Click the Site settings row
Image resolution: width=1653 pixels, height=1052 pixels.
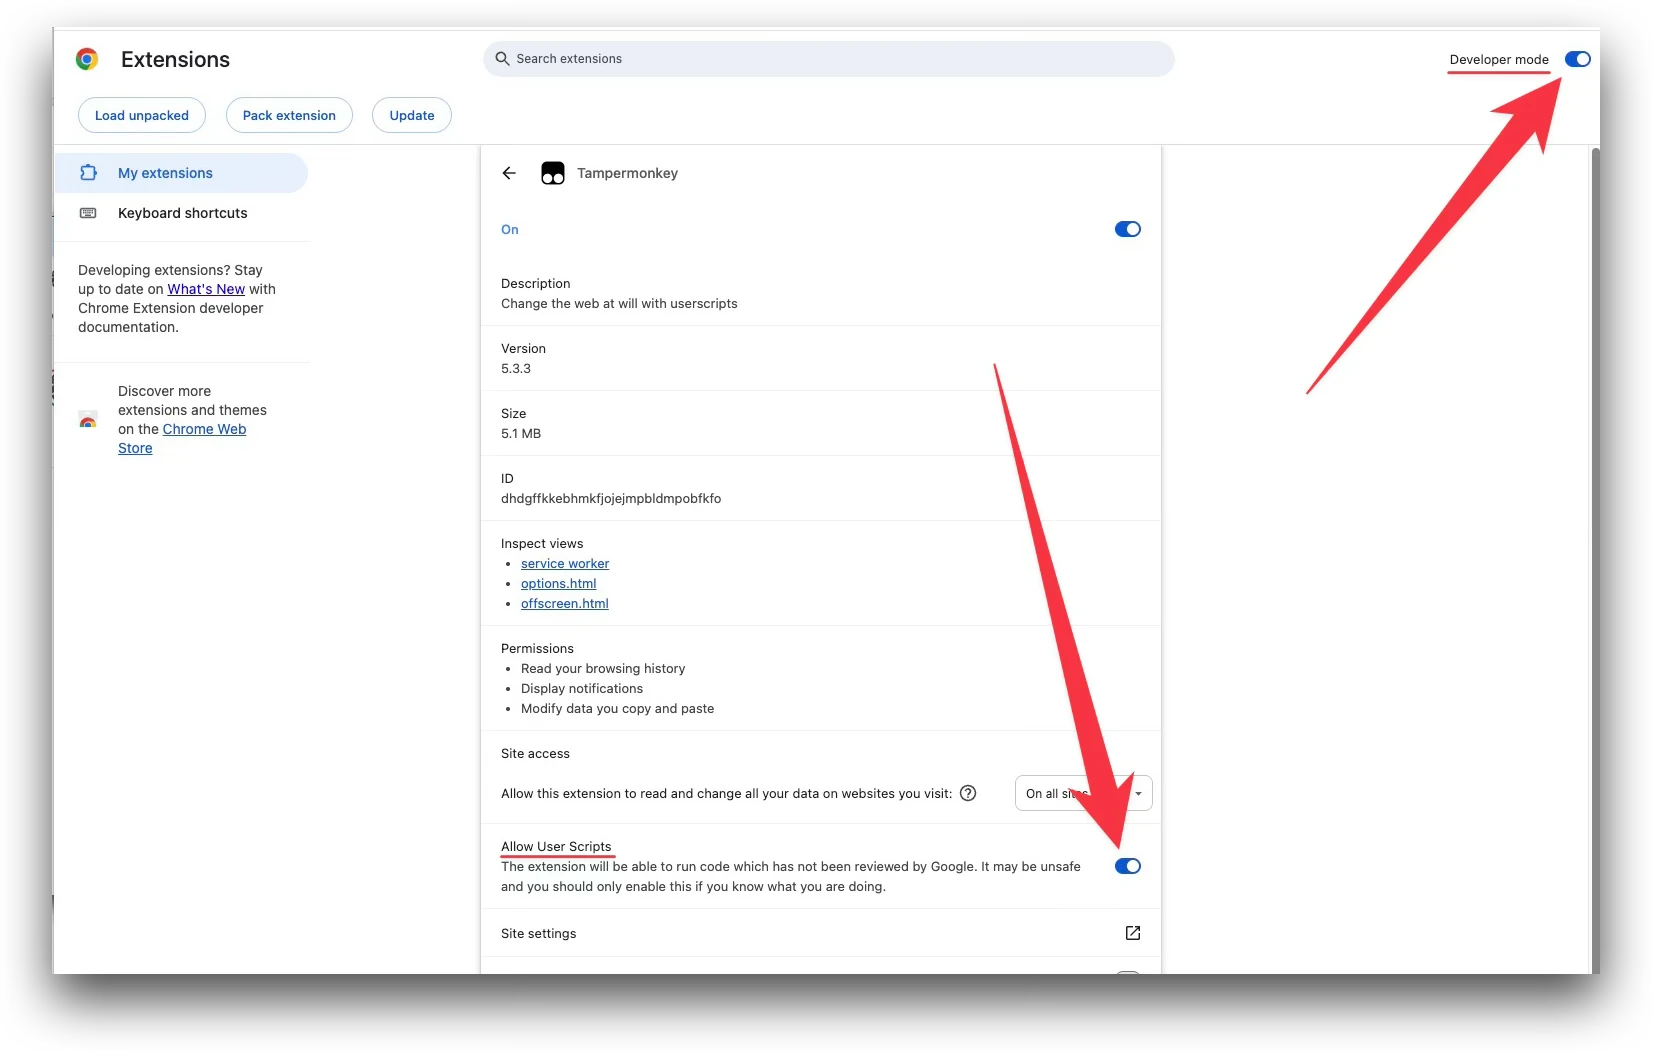coord(820,933)
